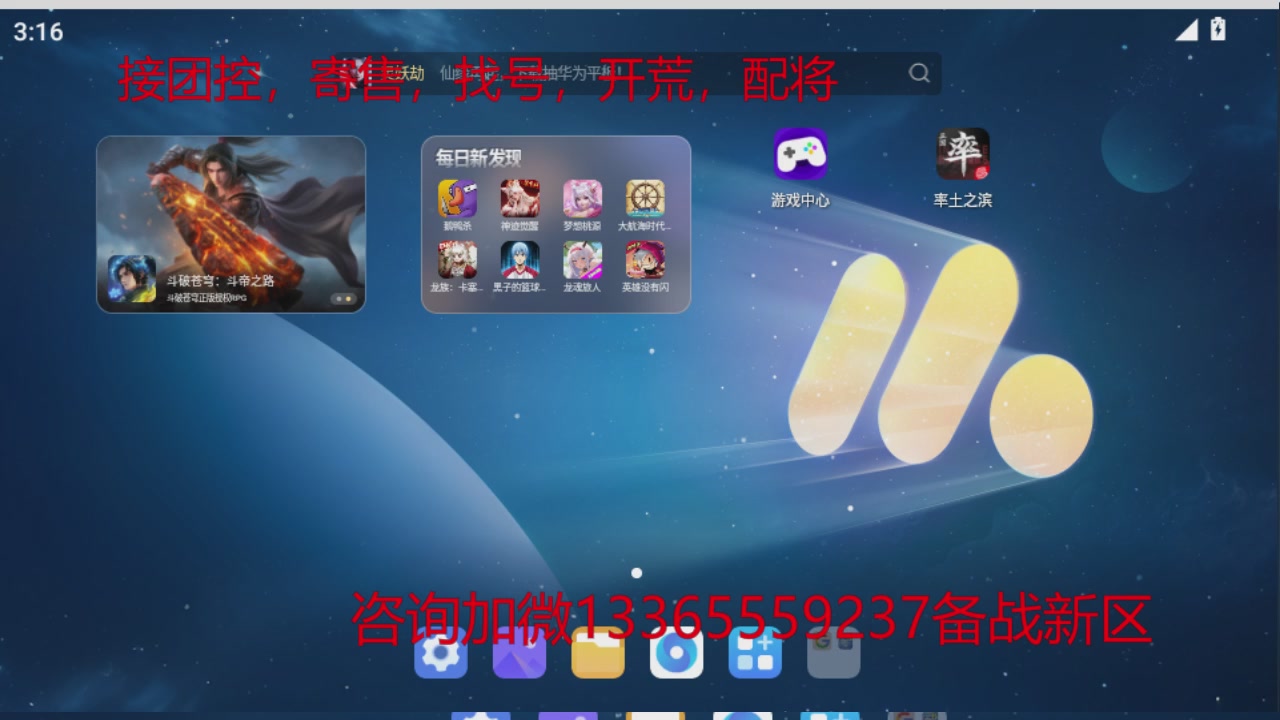Tap the top search bar field

(638, 73)
